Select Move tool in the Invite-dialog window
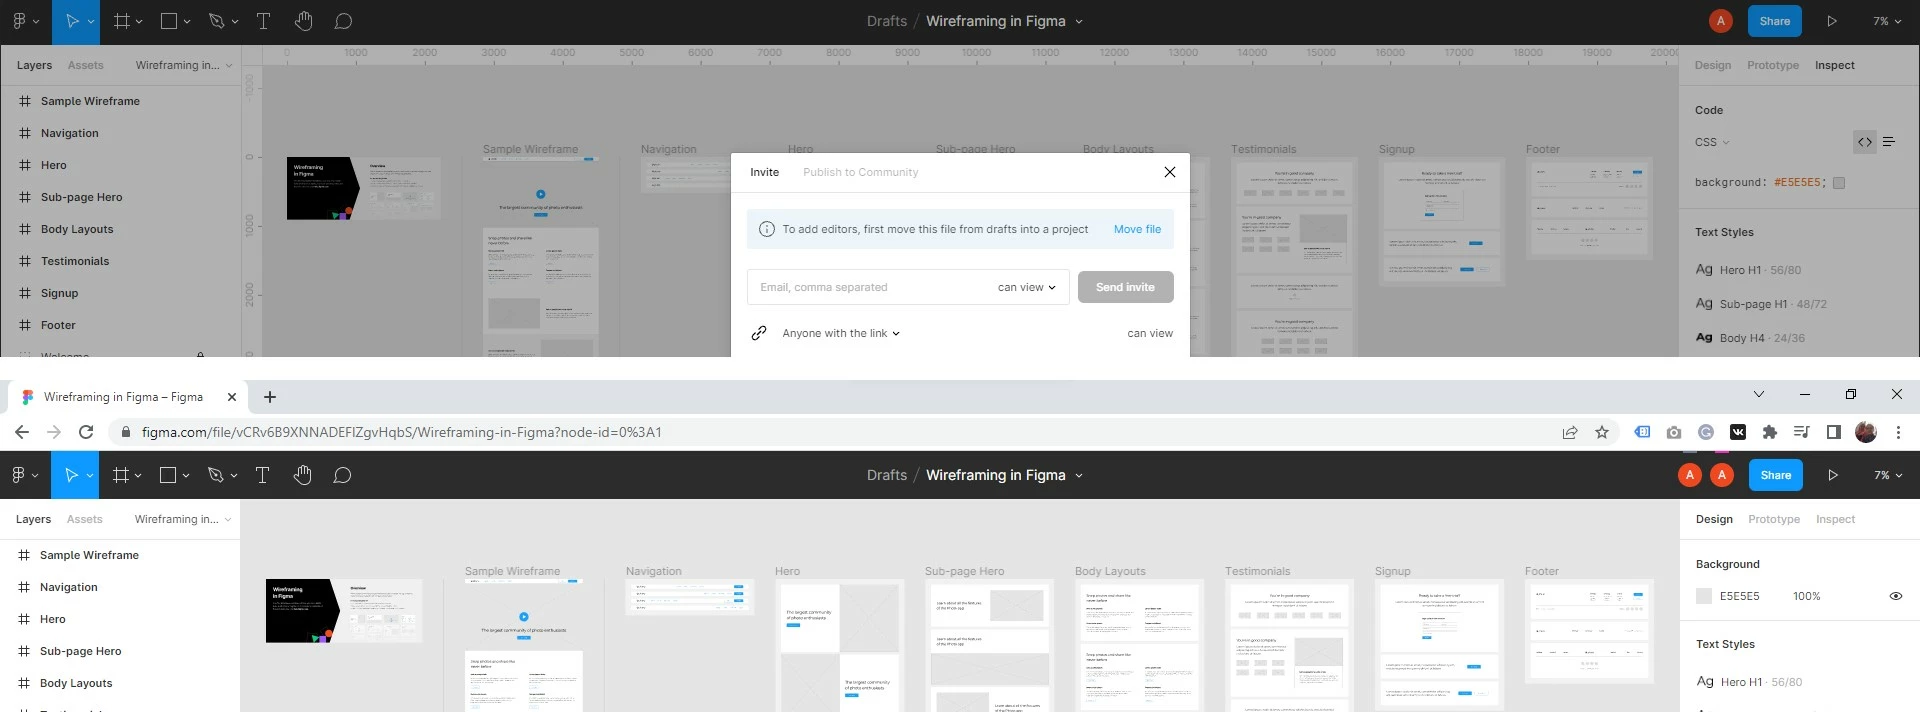Image resolution: width=1920 pixels, height=712 pixels. click(x=71, y=21)
